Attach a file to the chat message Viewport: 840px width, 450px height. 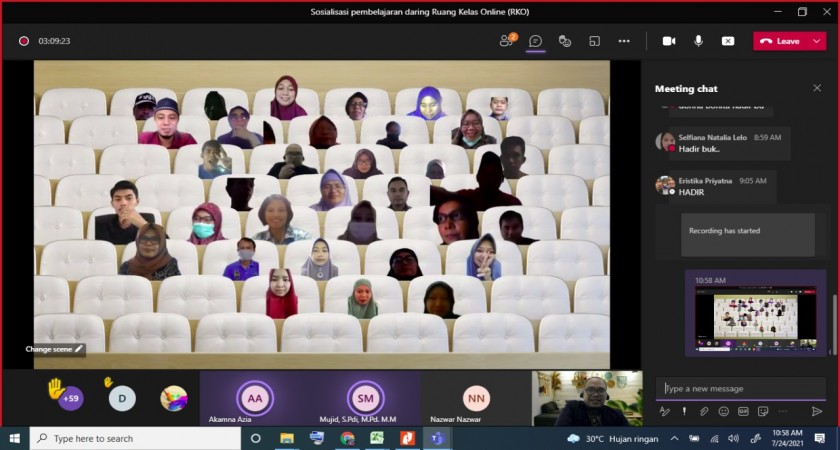click(704, 411)
